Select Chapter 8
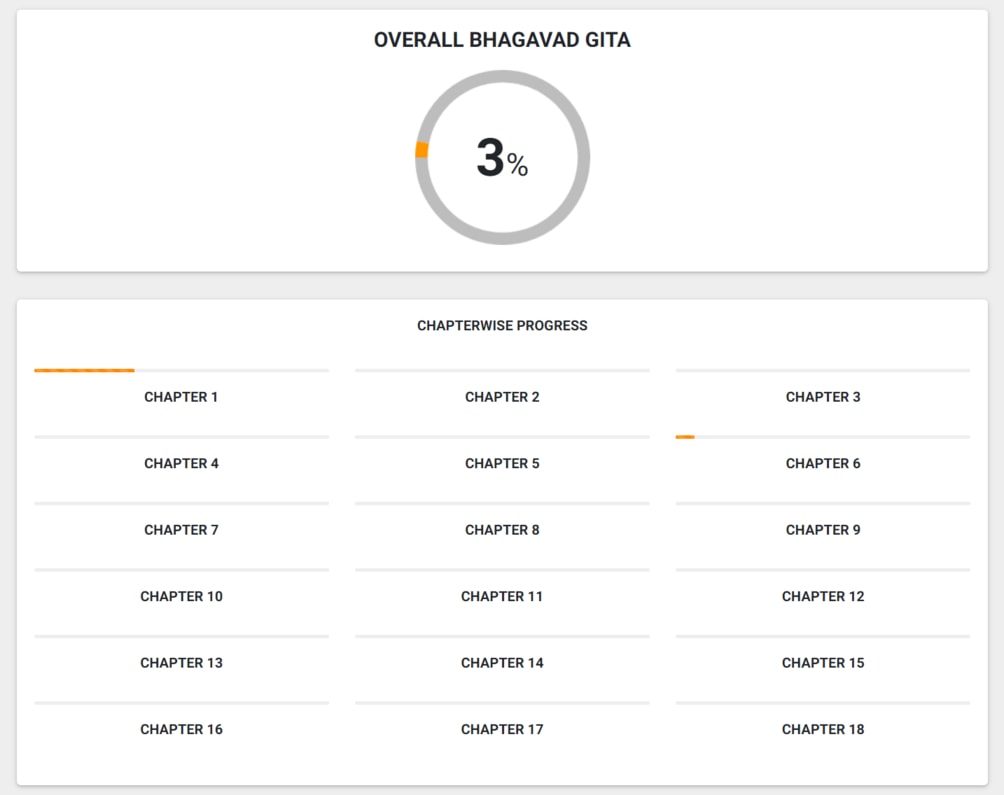The image size is (1004, 795). point(502,530)
